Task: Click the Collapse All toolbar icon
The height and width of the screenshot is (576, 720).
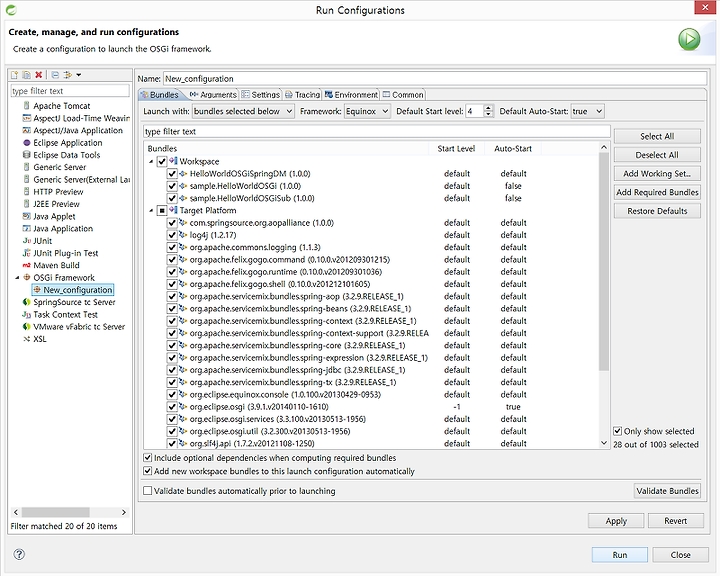Action: 55,75
